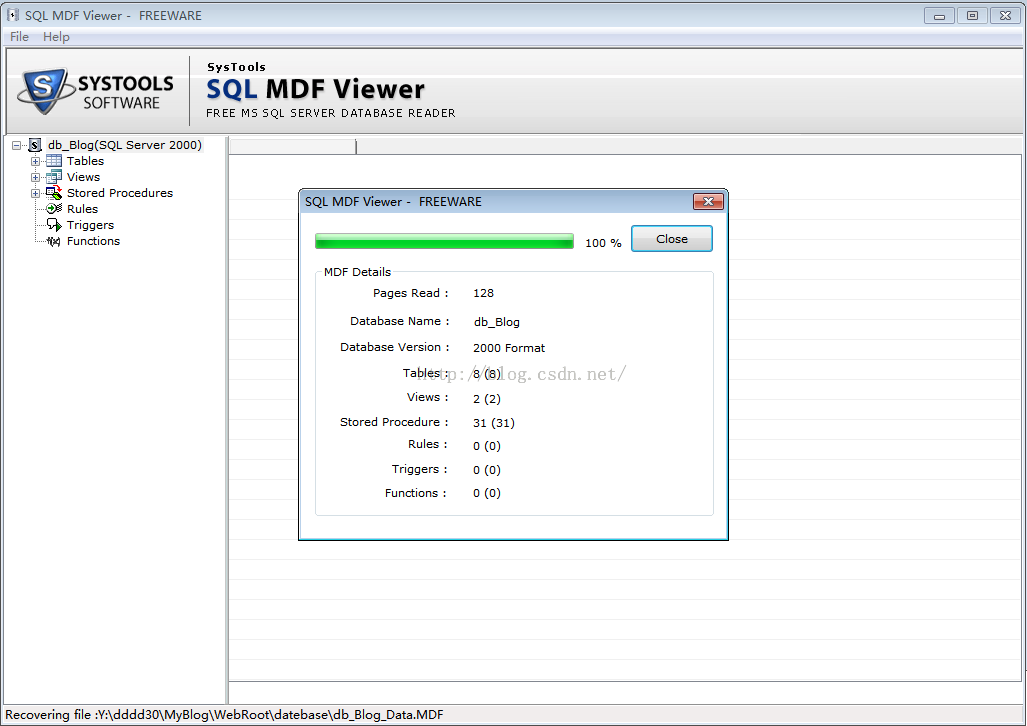Image resolution: width=1027 pixels, height=726 pixels.
Task: Click the 2000 Format version value
Action: click(509, 348)
